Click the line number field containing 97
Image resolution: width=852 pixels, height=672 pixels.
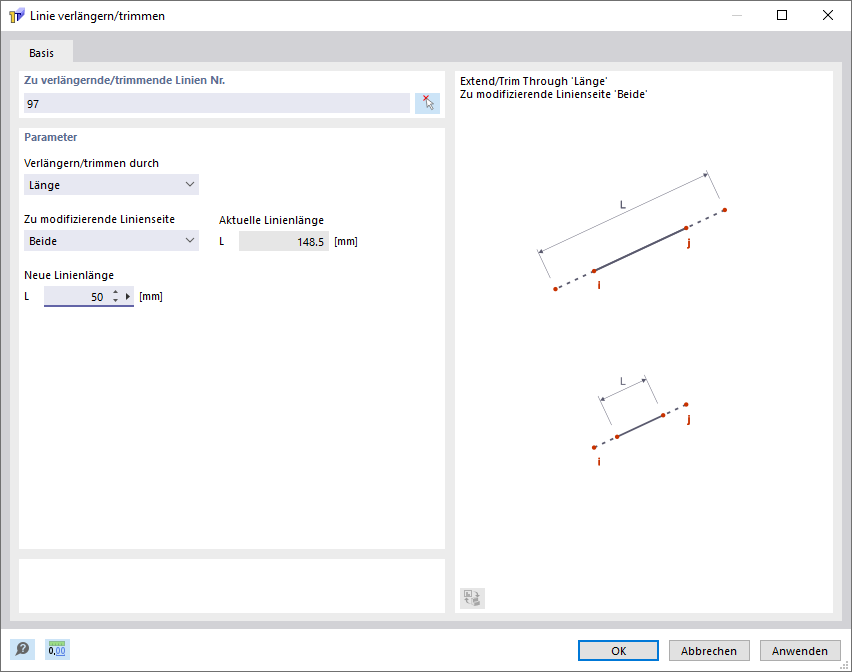click(217, 103)
